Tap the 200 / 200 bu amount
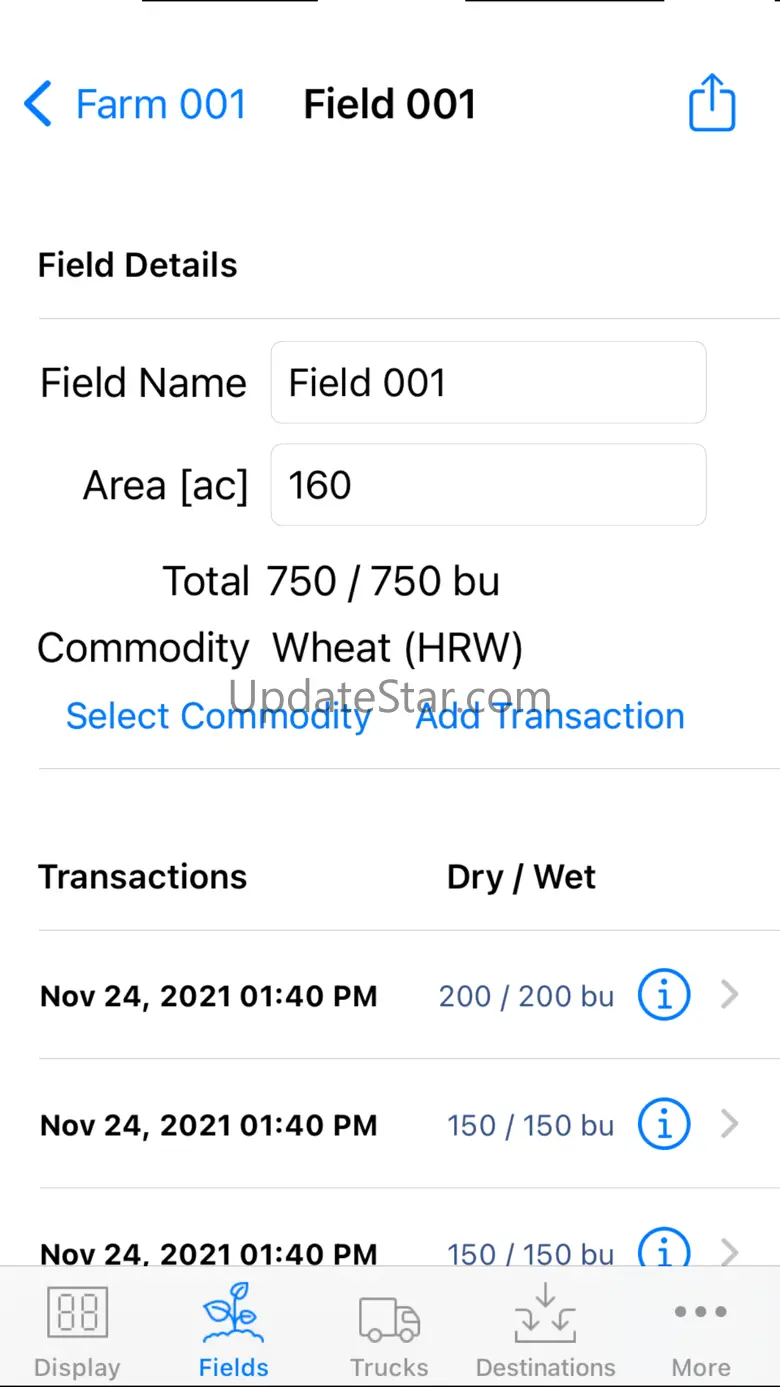 point(526,996)
